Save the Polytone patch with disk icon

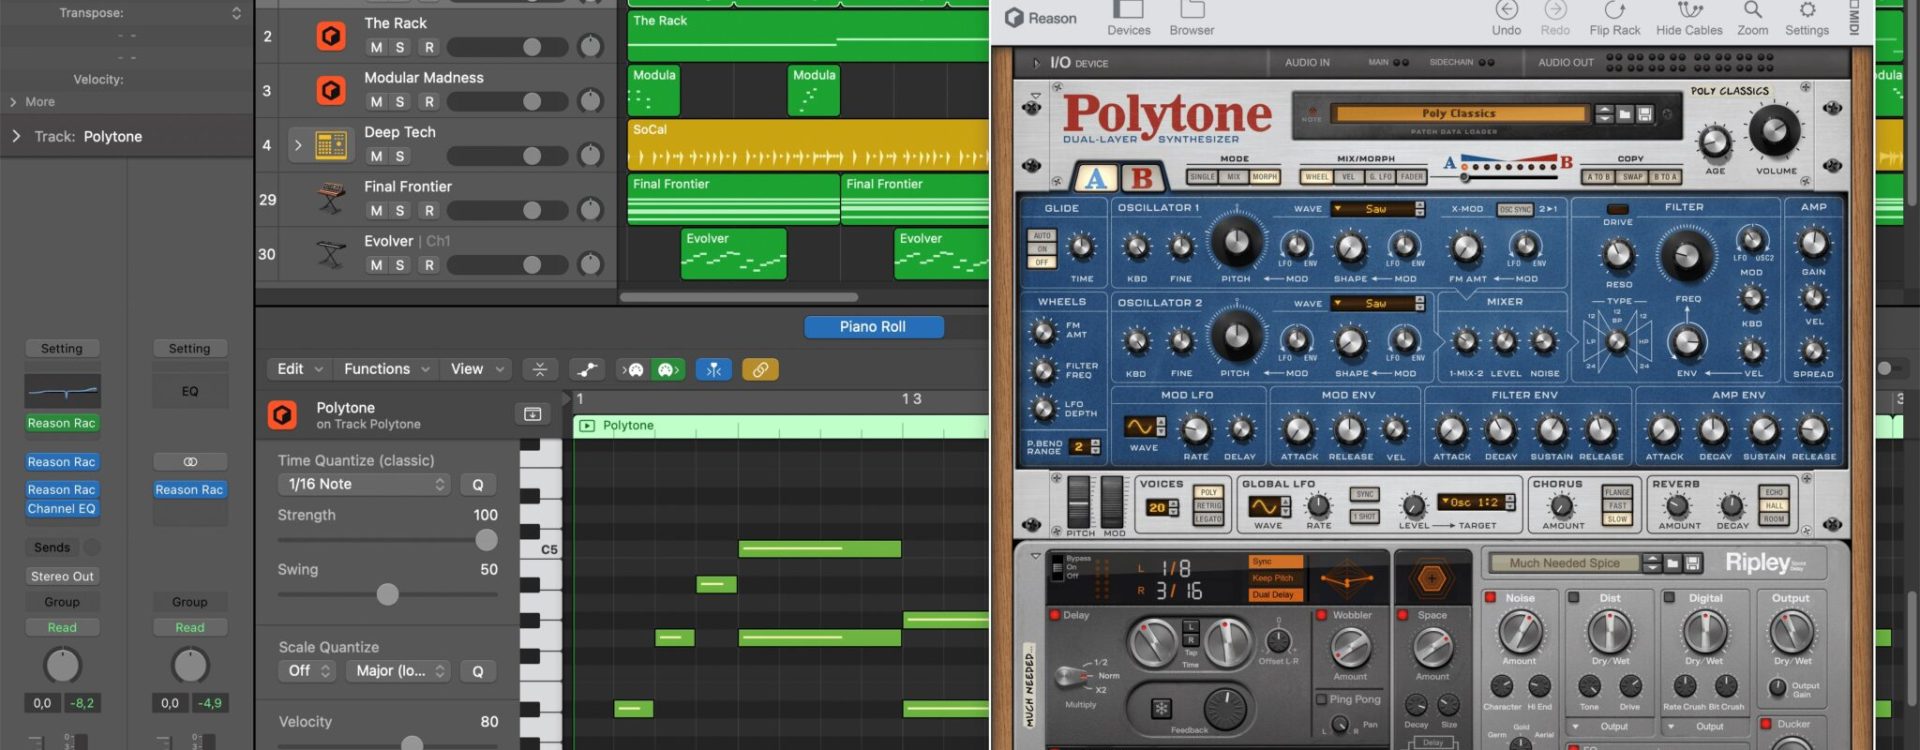pyautogui.click(x=1645, y=114)
